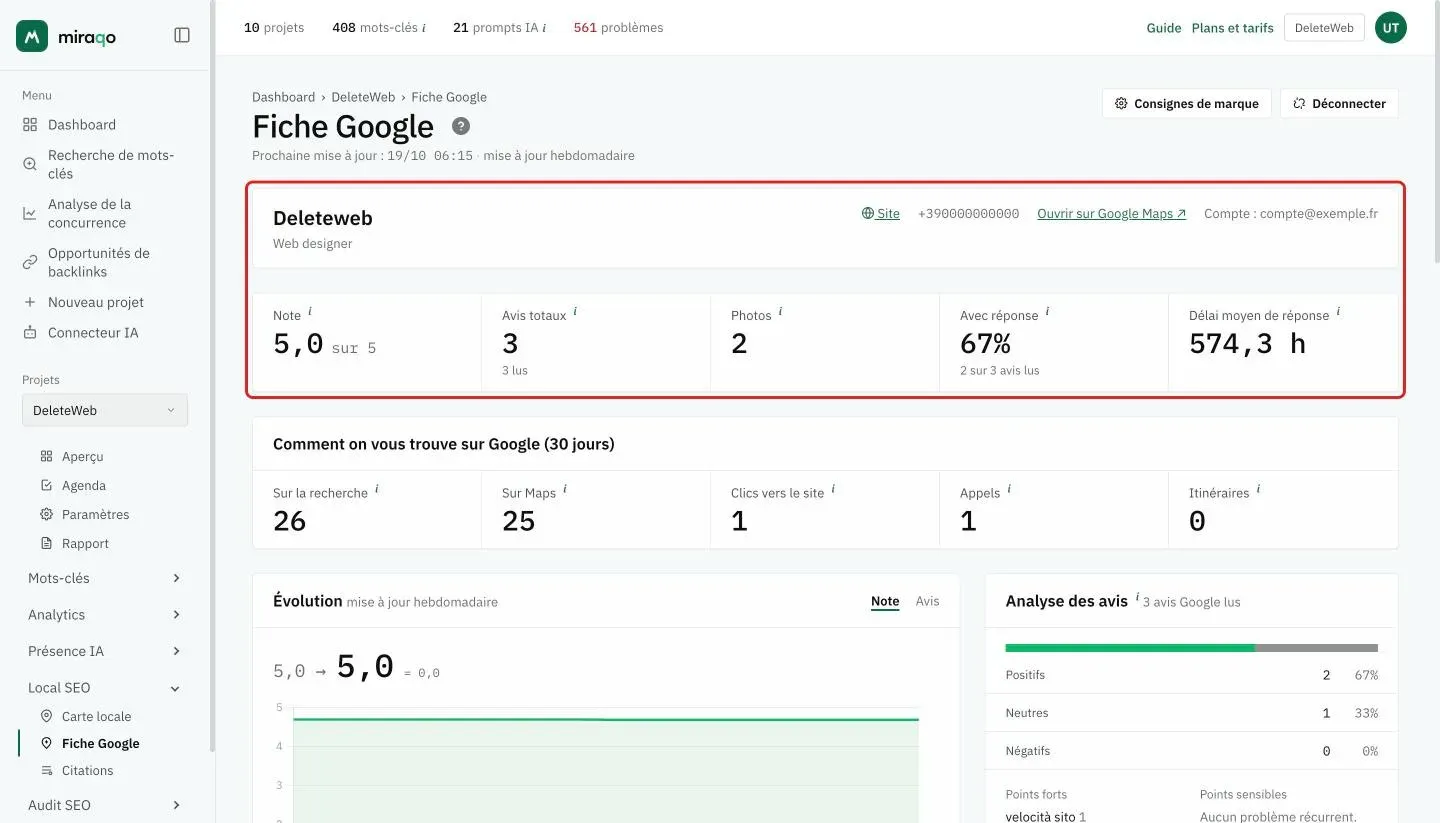Expand the Présence IA sidebar section
1440x823 pixels.
(x=105, y=651)
